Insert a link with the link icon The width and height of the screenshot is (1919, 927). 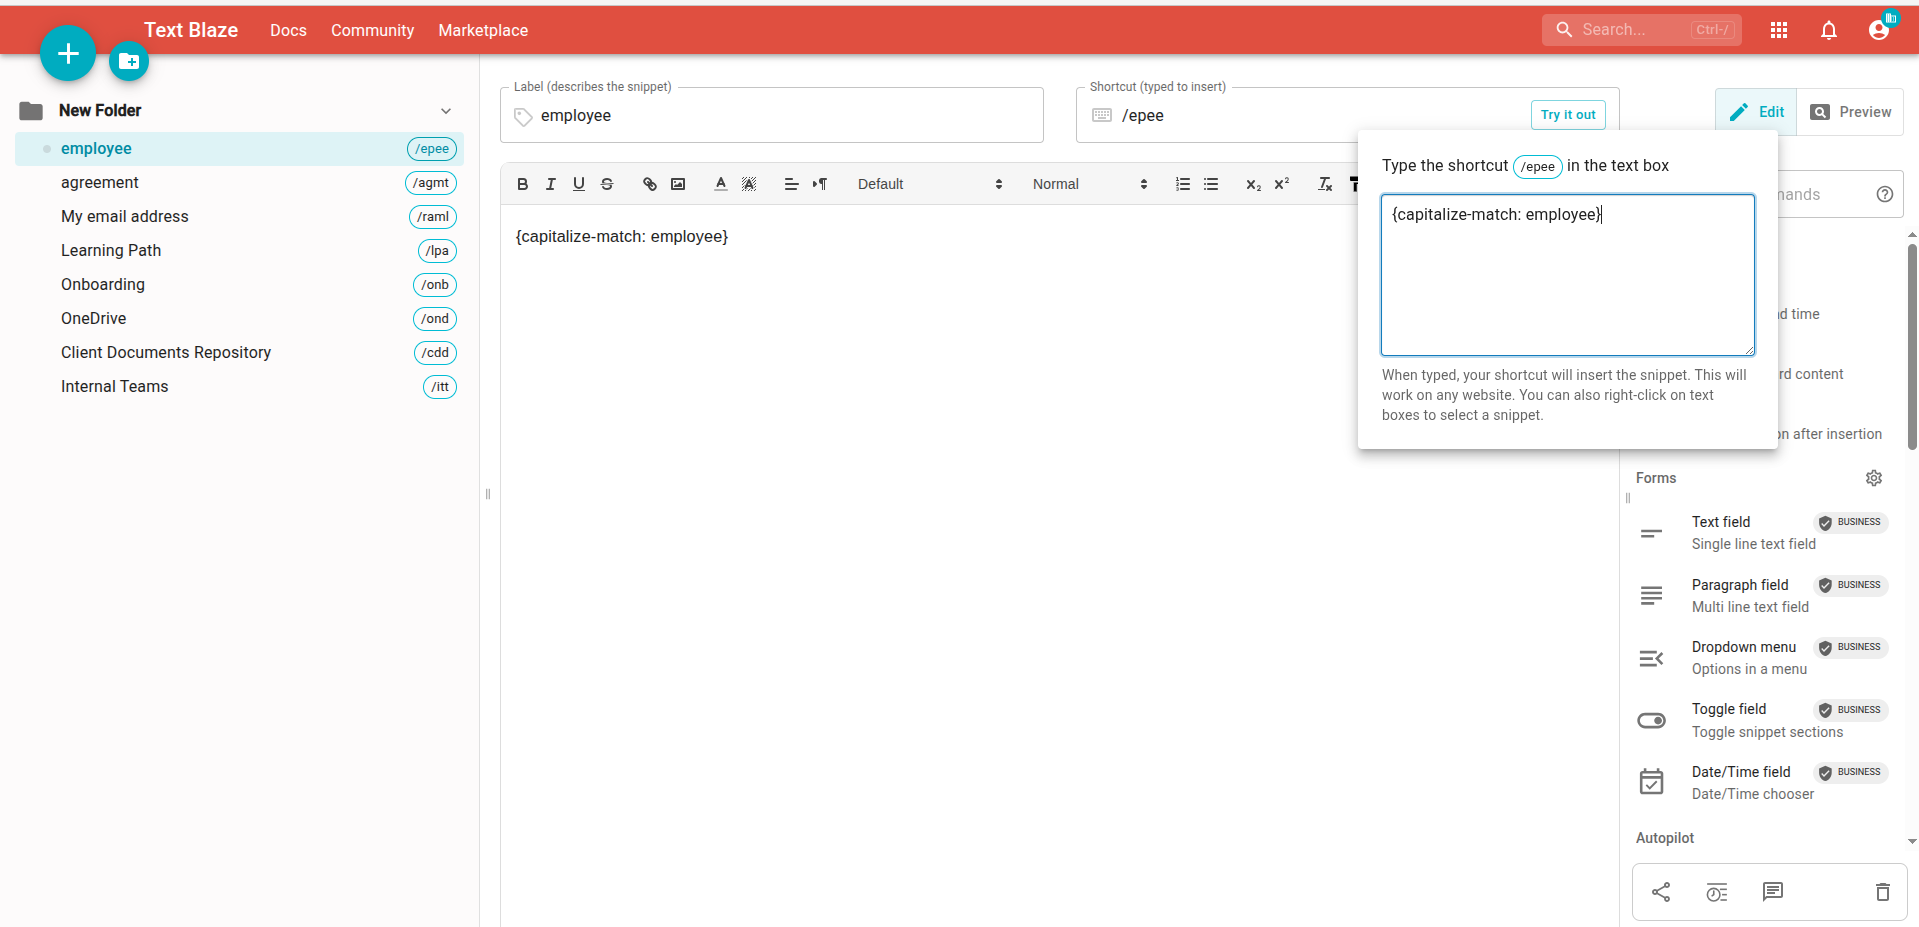coord(650,184)
